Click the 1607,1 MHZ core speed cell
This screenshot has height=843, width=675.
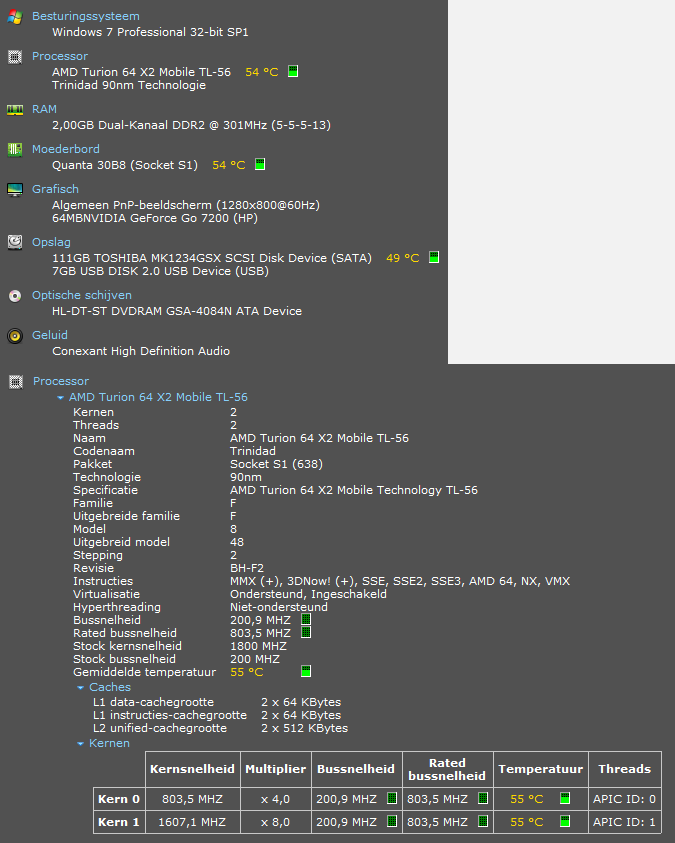(x=192, y=822)
